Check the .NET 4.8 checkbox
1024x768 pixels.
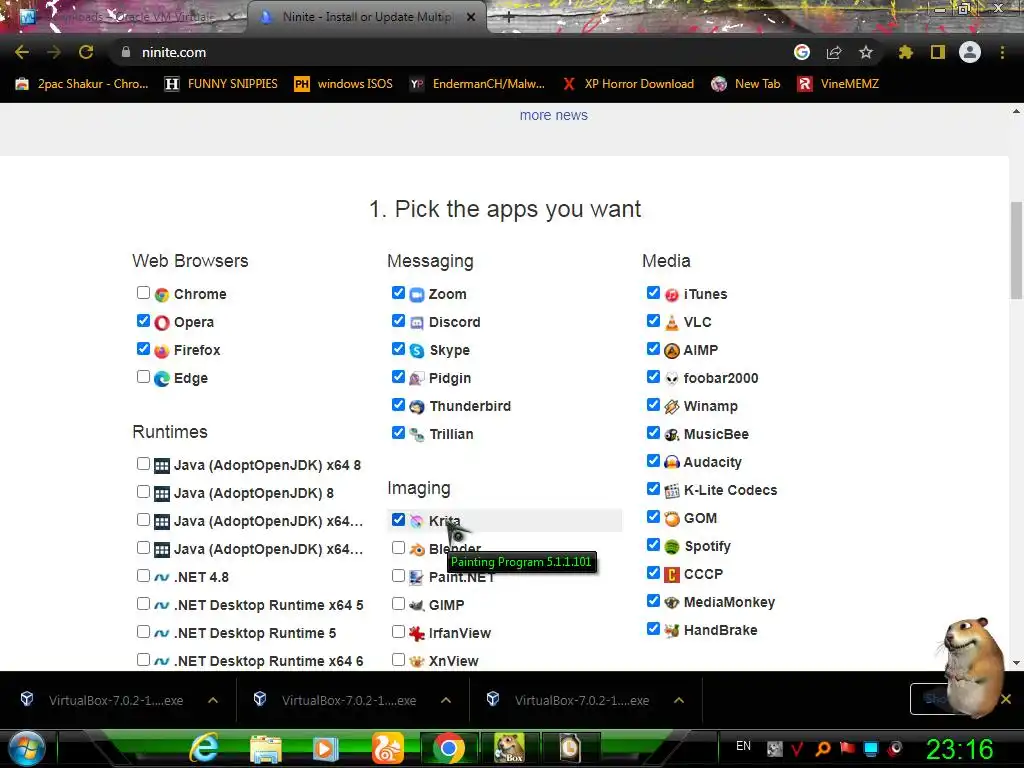[x=143, y=576]
